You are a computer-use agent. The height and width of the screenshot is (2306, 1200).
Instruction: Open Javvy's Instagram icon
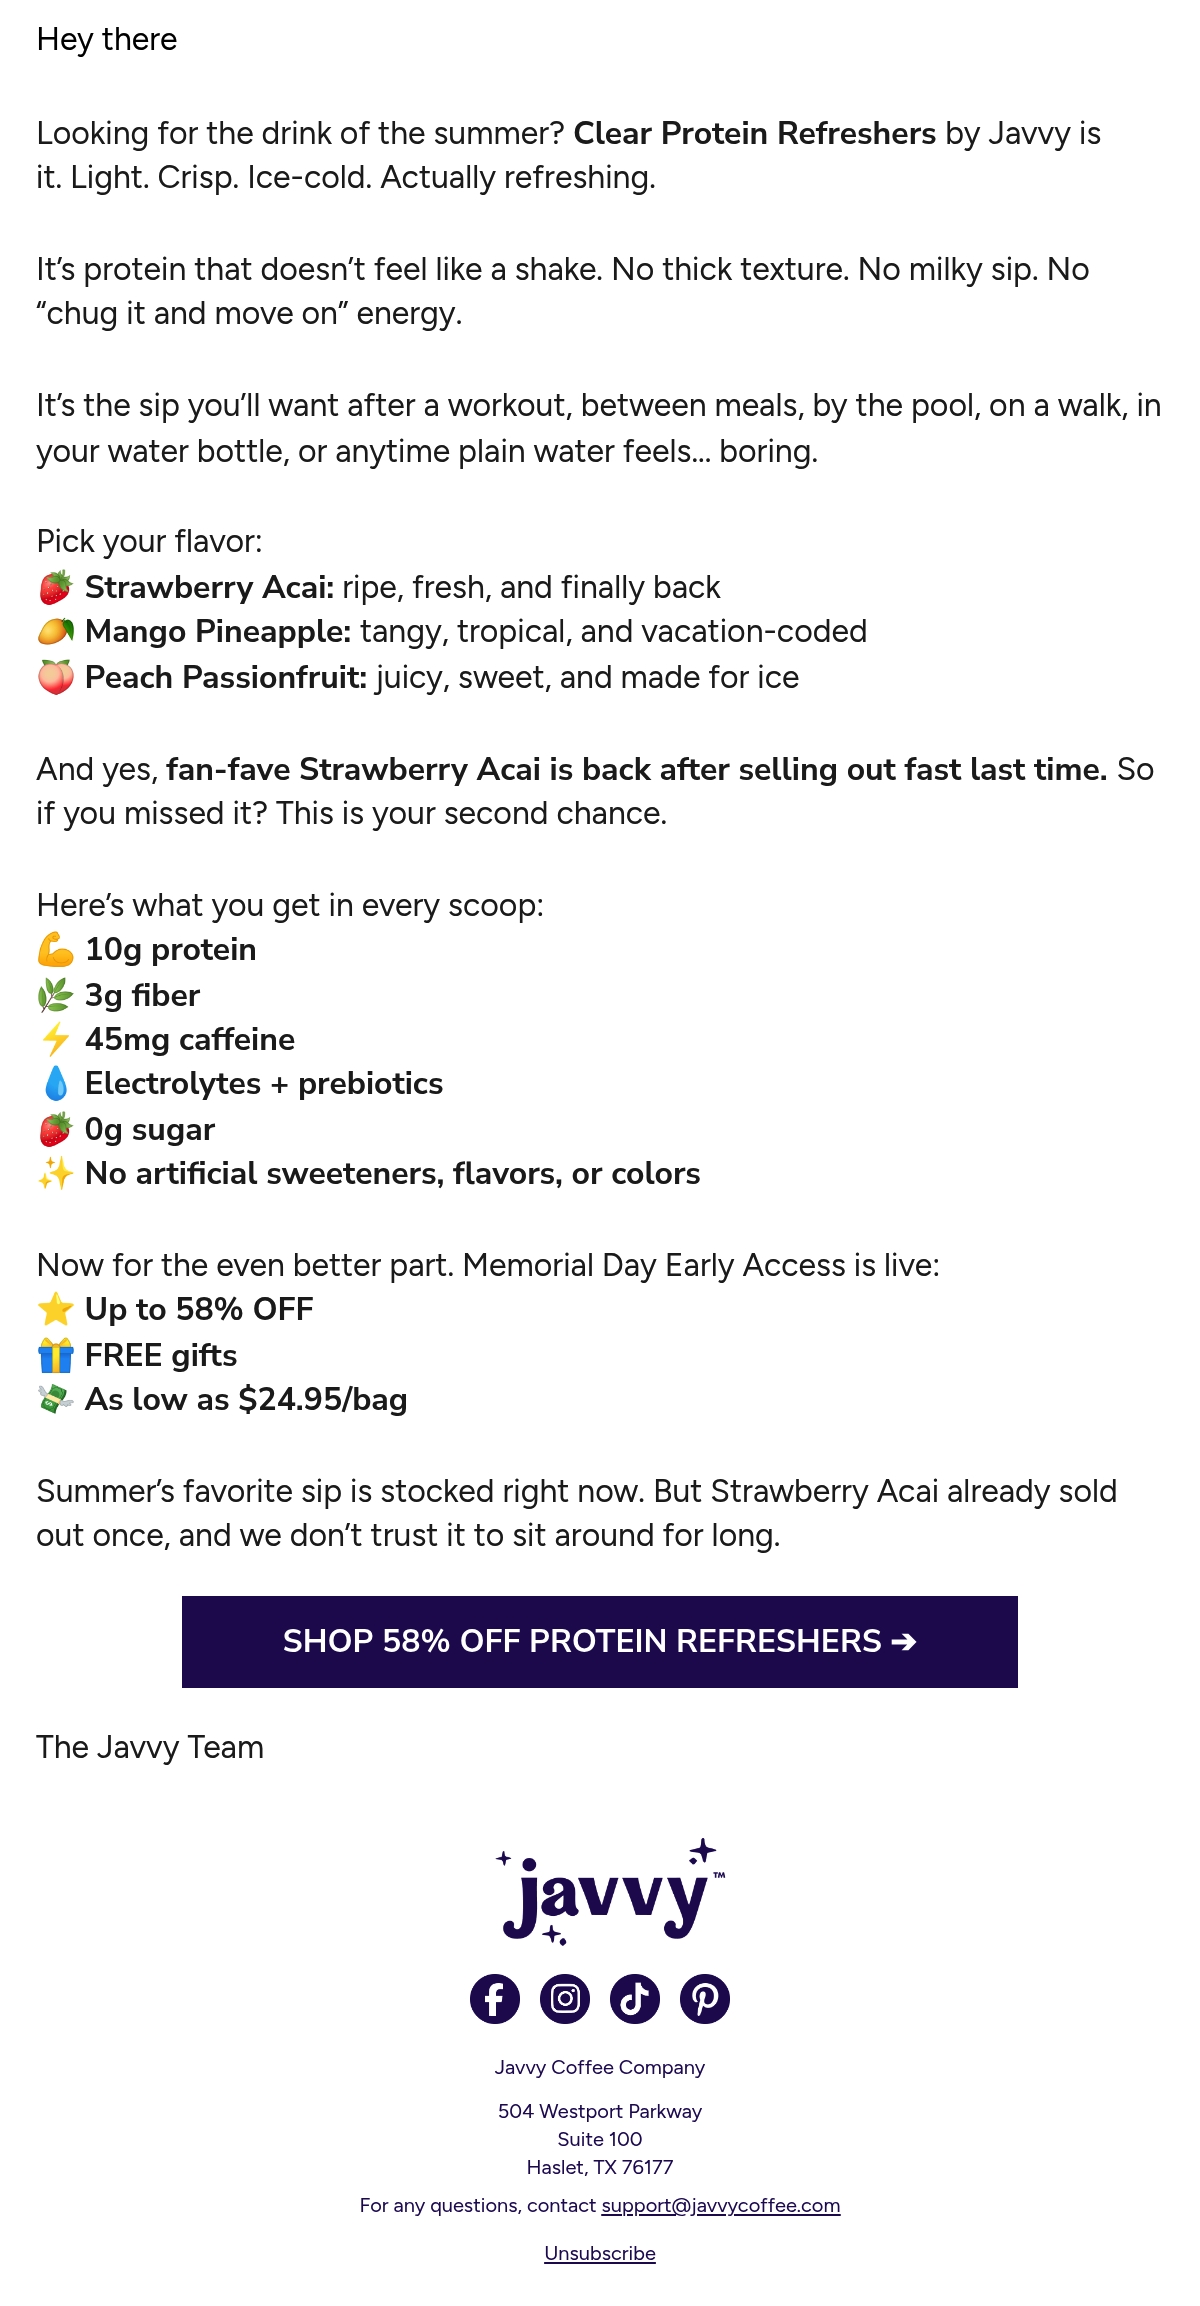[x=565, y=1999]
